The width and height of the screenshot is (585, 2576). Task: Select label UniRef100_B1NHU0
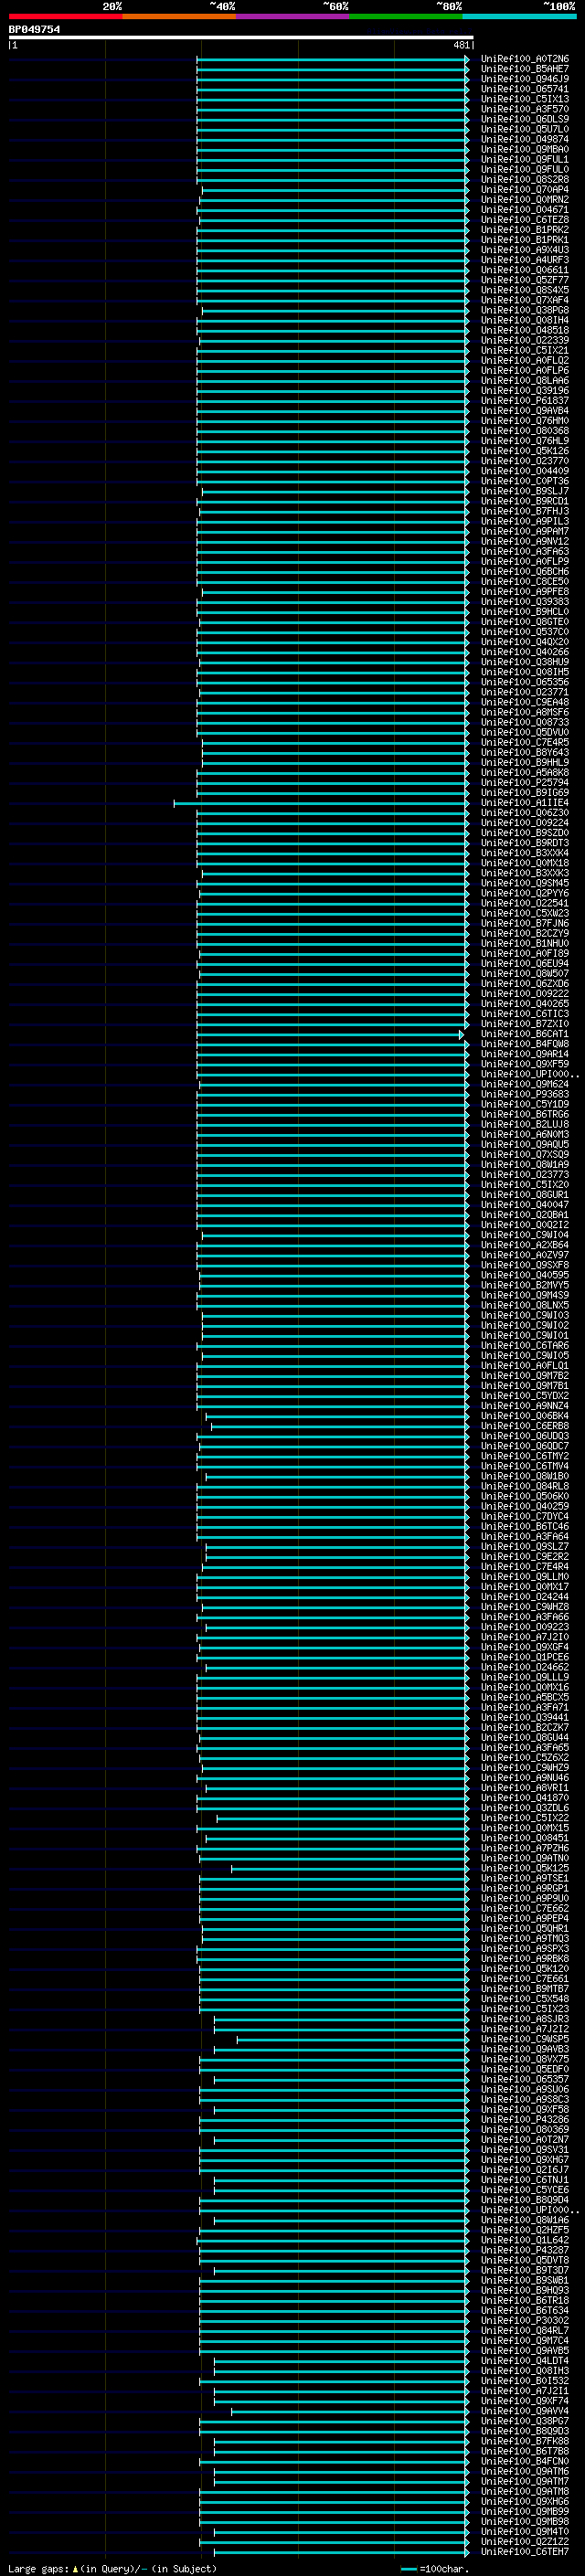coord(524,943)
